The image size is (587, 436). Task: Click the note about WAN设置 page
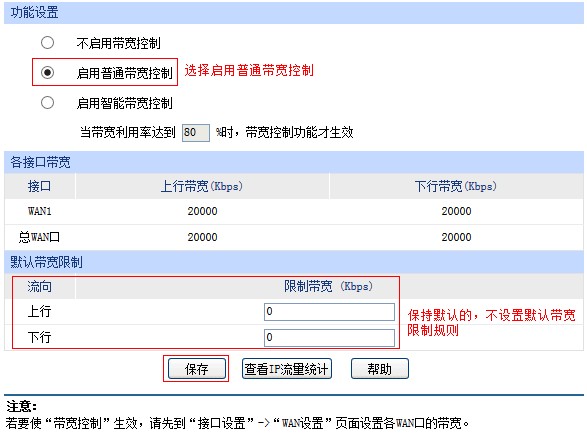(237, 423)
